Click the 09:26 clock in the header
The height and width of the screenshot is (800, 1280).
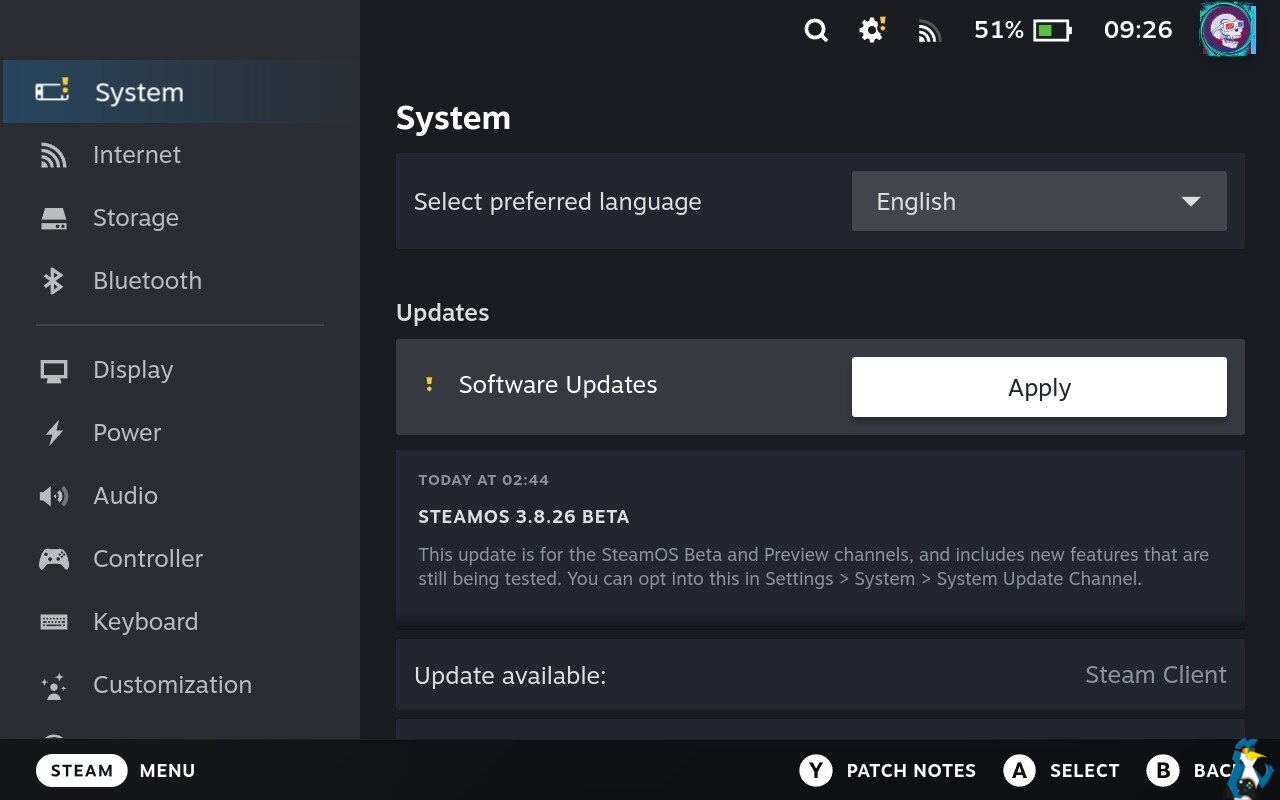point(1138,30)
